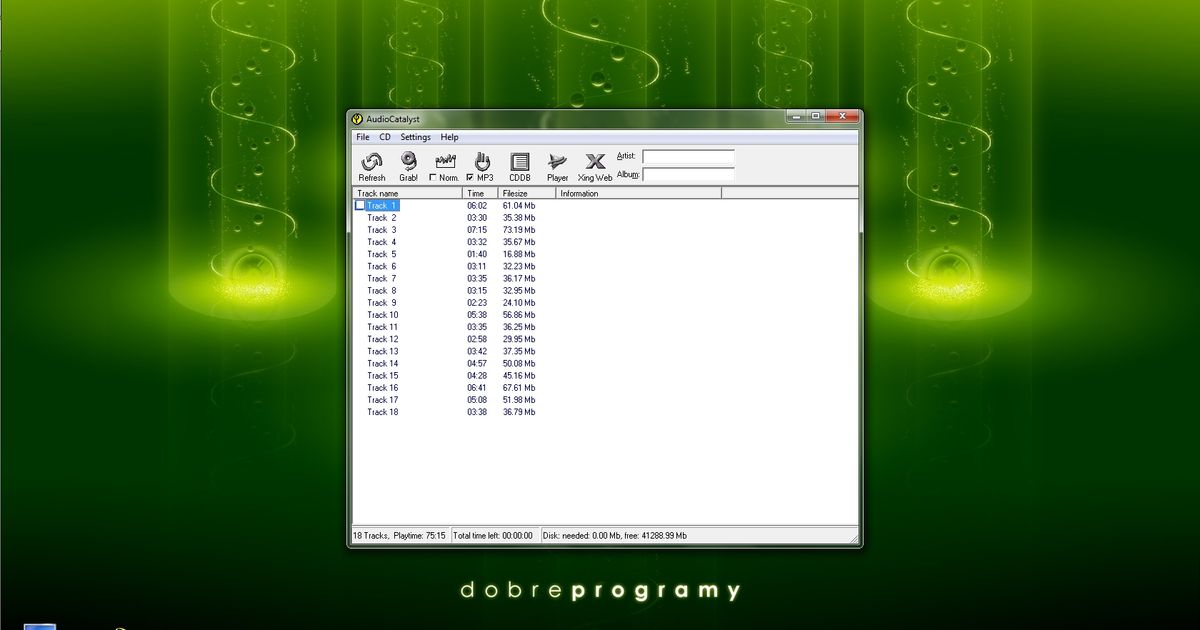Click the 06:41 time value
This screenshot has height=630, width=1200.
click(x=477, y=387)
